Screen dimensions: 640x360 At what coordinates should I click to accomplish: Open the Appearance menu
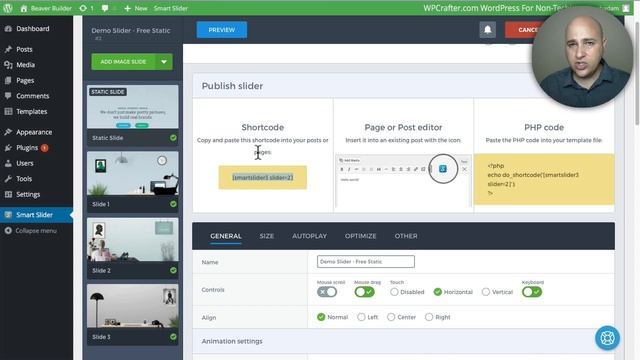34,132
